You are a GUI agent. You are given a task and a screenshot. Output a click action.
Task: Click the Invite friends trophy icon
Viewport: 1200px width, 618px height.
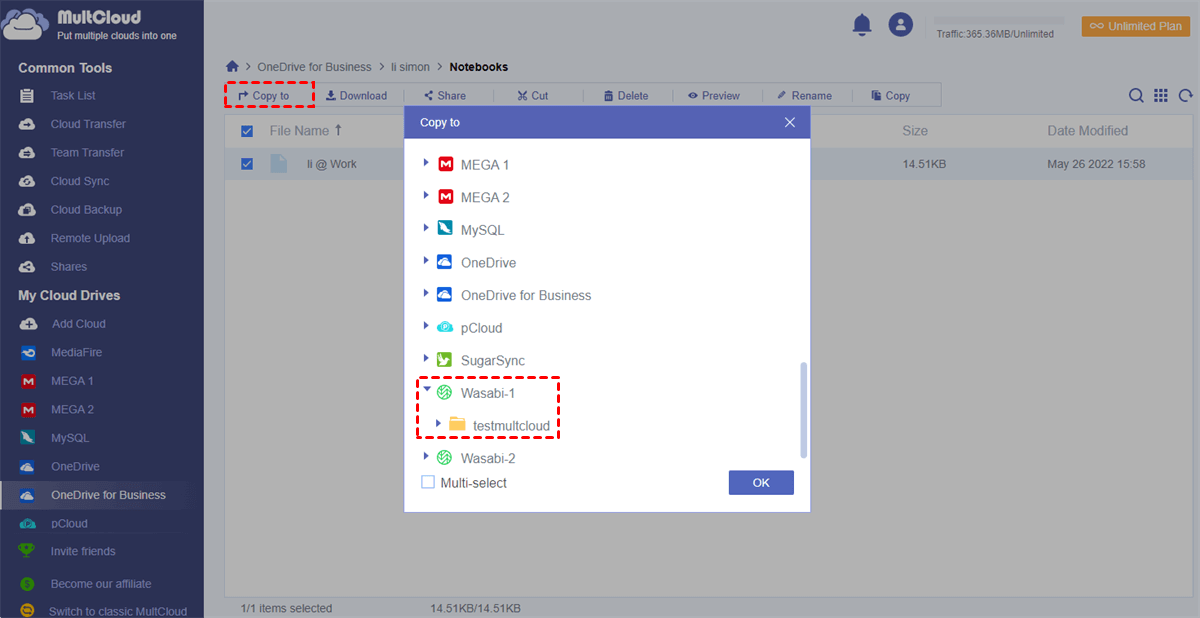[x=29, y=551]
